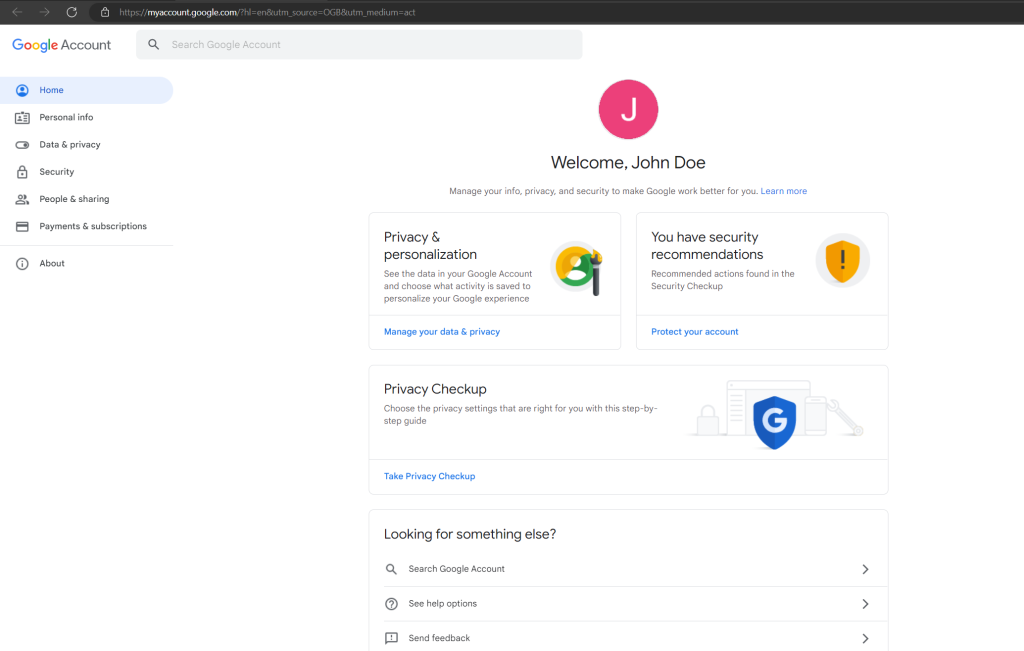Expand the Send feedback row chevron
The width and height of the screenshot is (1024, 651).
[x=865, y=639]
